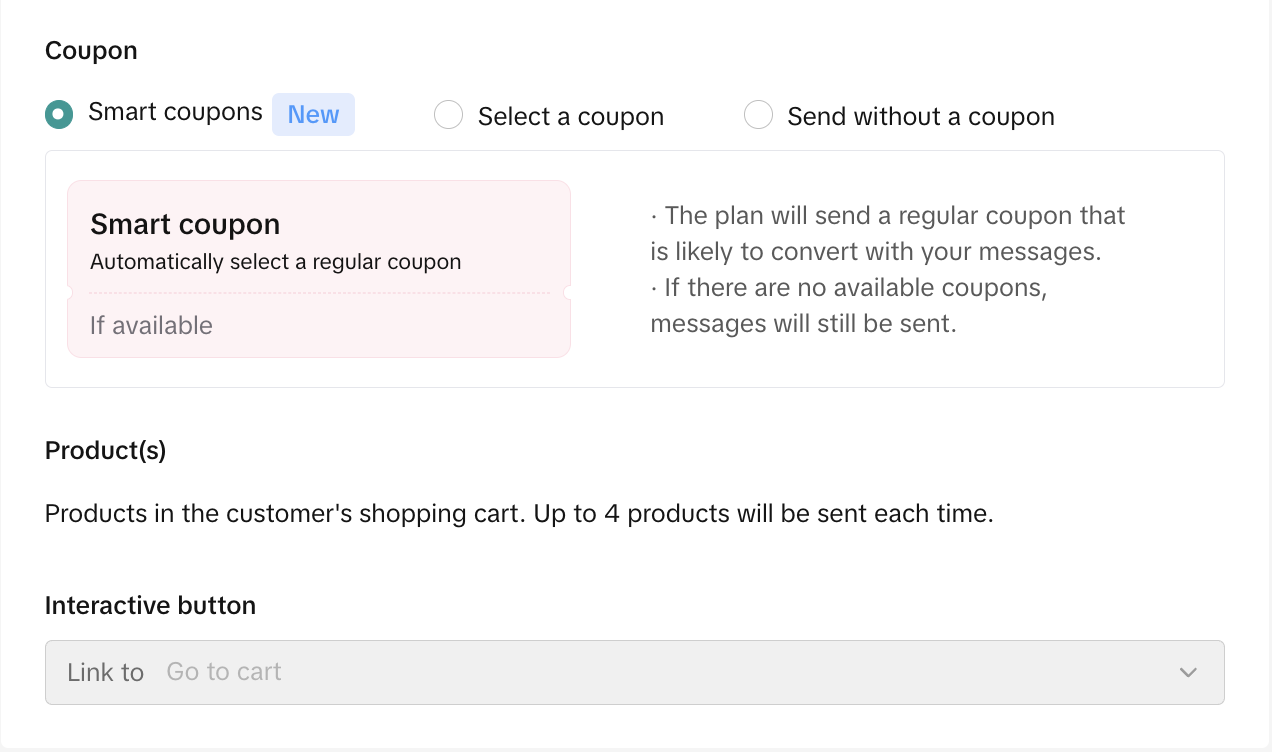Image resolution: width=1272 pixels, height=752 pixels.
Task: Choose the 'Select a coupon' radio option
Action: tap(448, 116)
